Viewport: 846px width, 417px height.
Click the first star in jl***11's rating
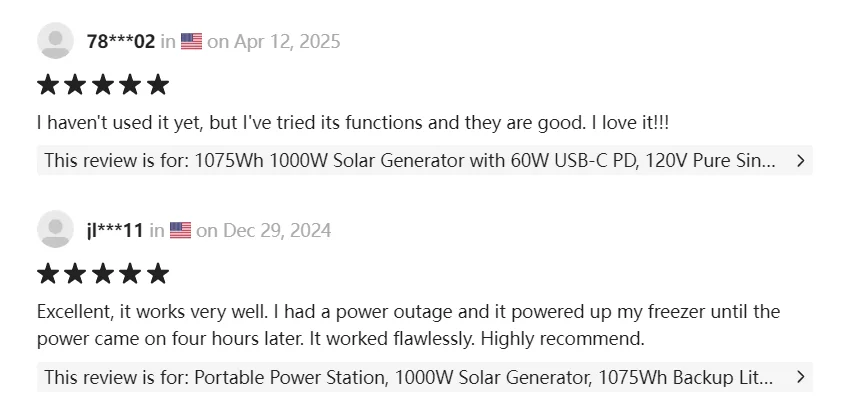(x=48, y=274)
